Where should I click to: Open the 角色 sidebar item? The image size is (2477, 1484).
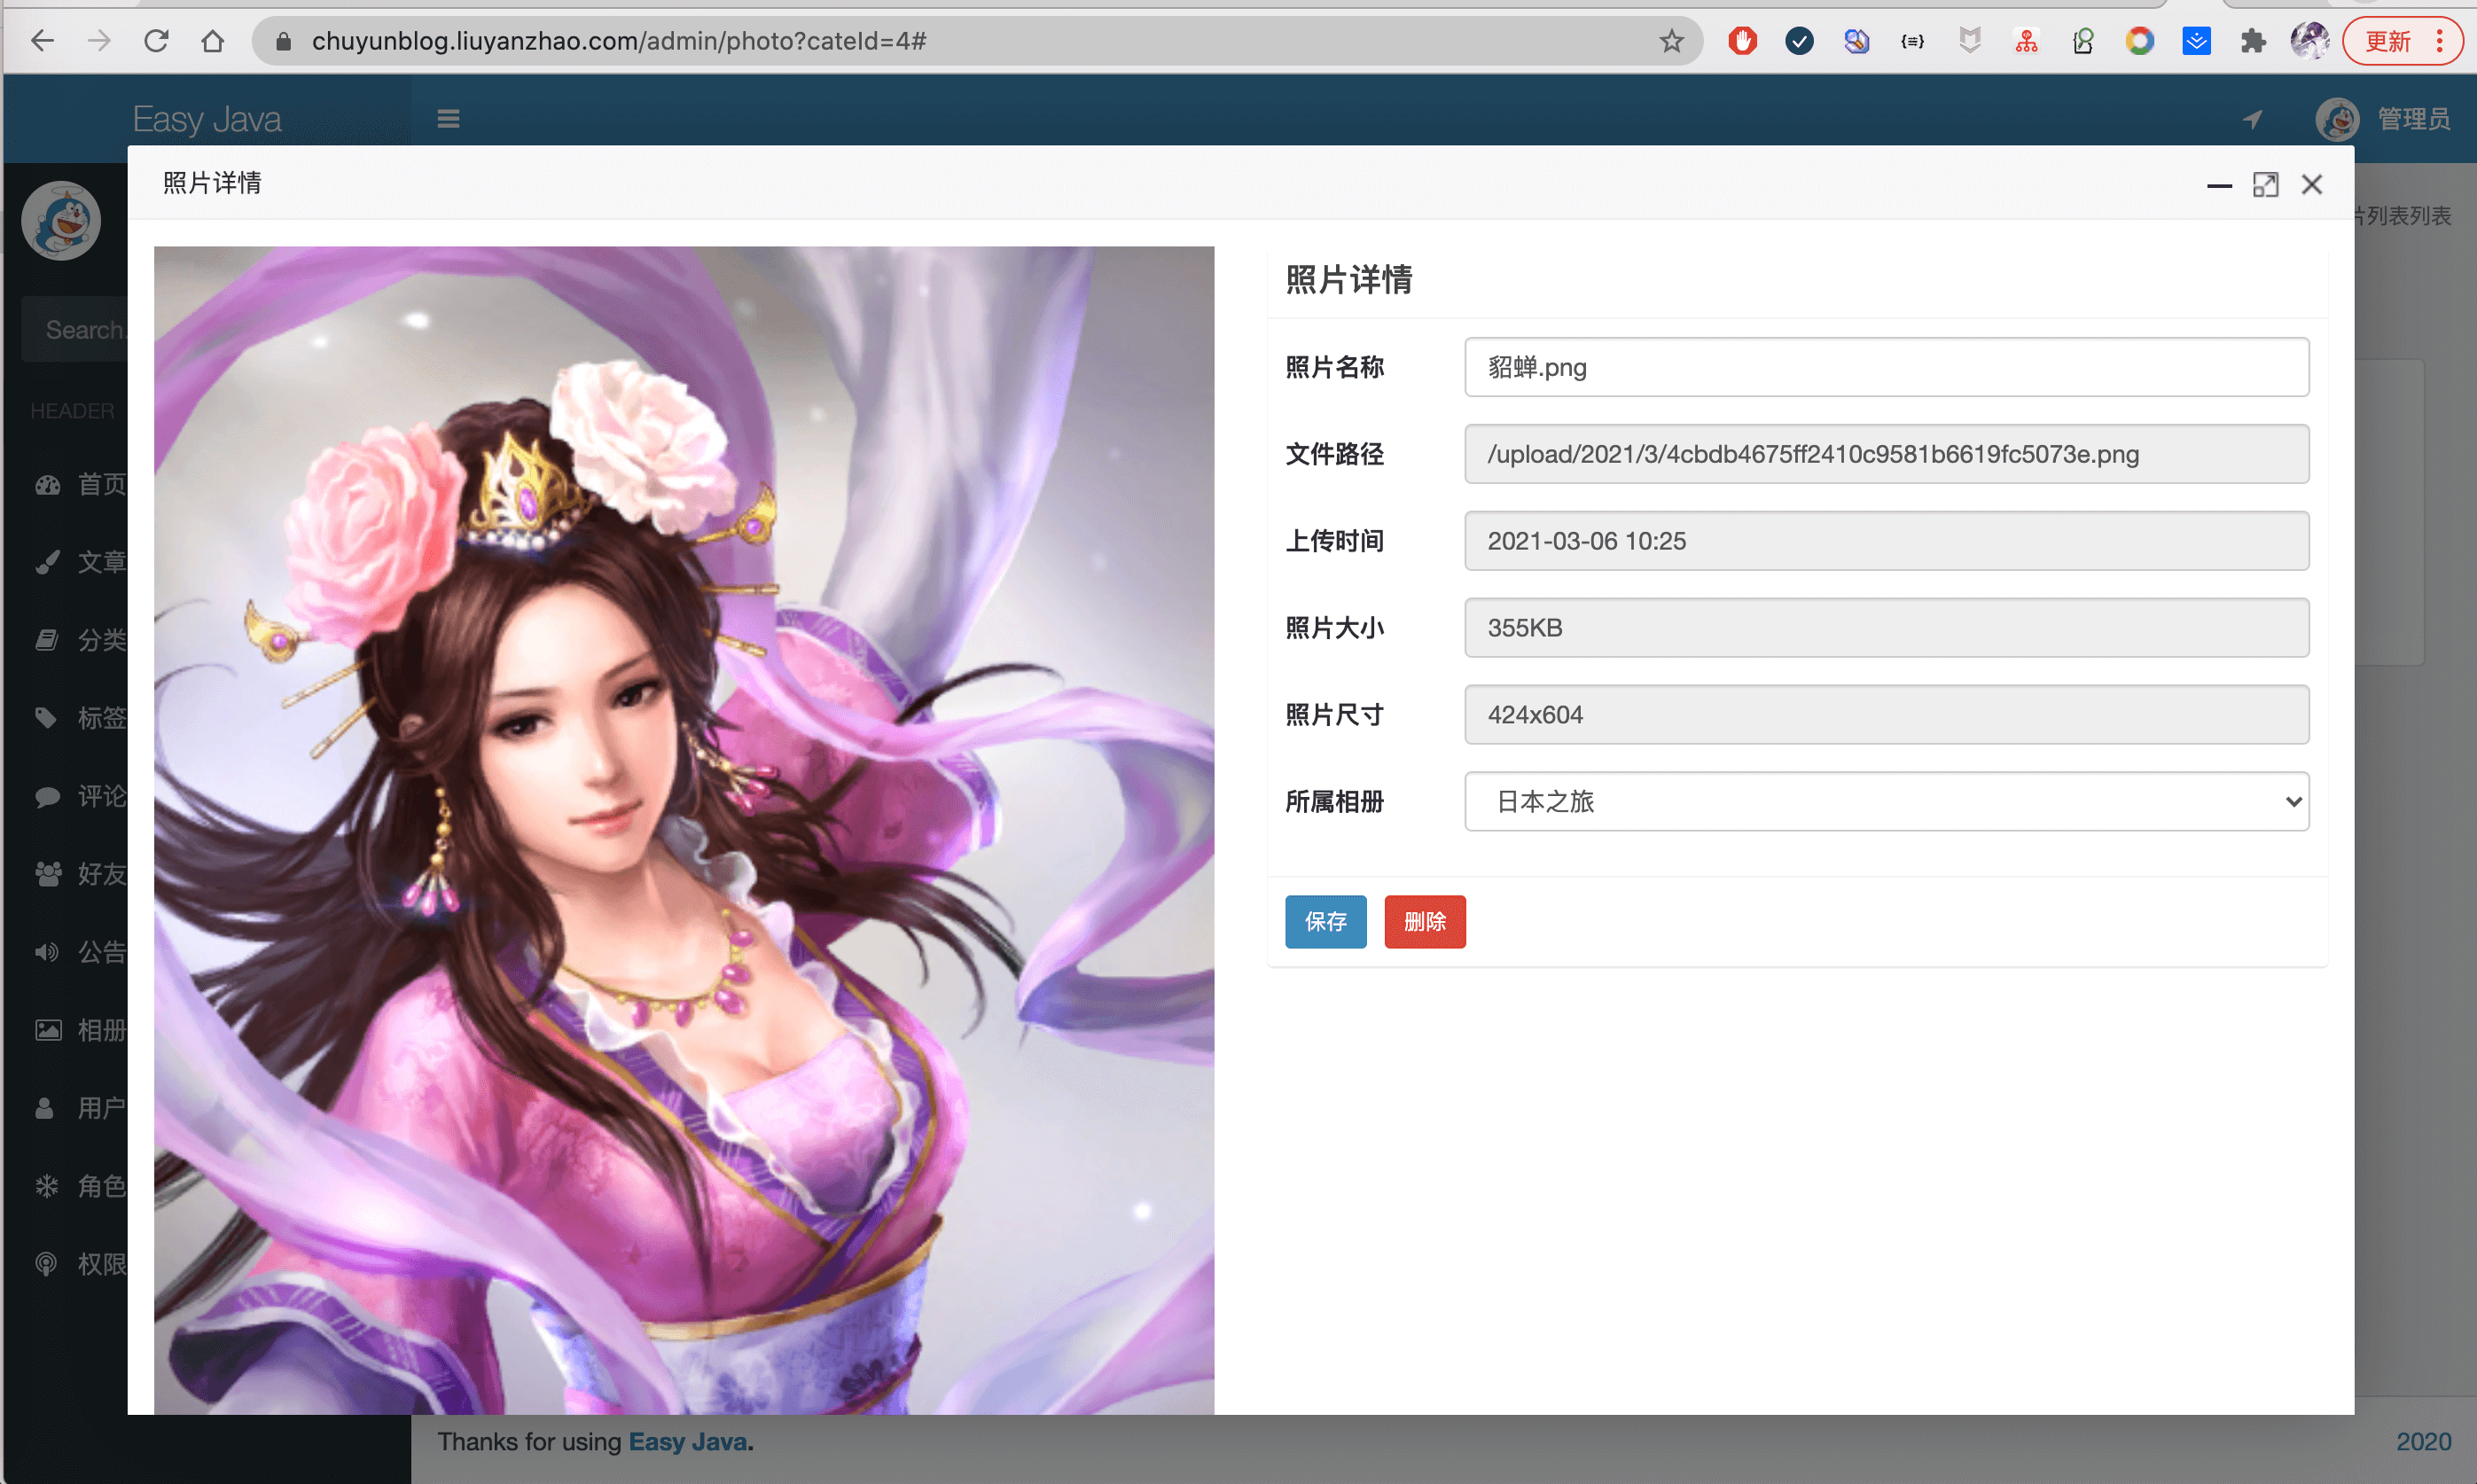pyautogui.click(x=80, y=1187)
